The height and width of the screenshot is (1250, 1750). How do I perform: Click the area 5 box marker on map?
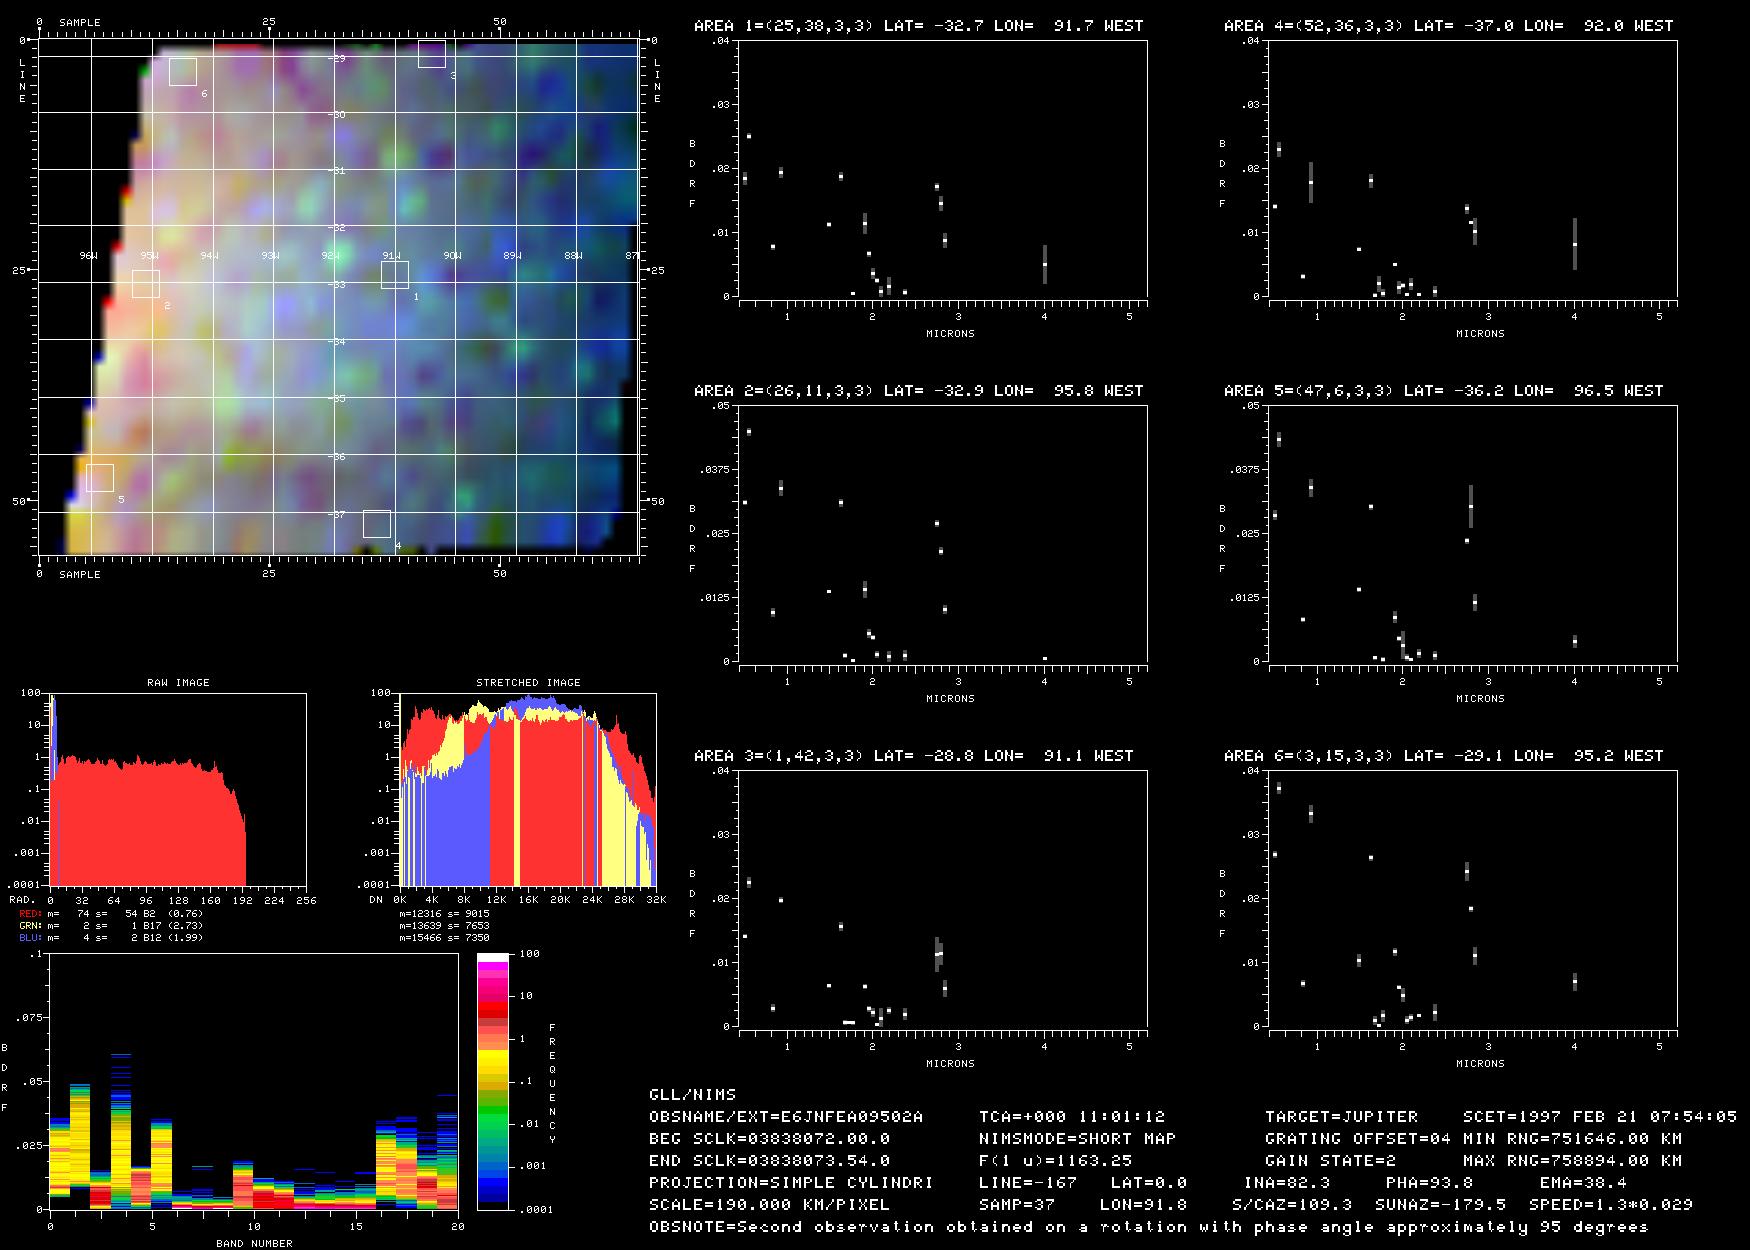click(100, 478)
